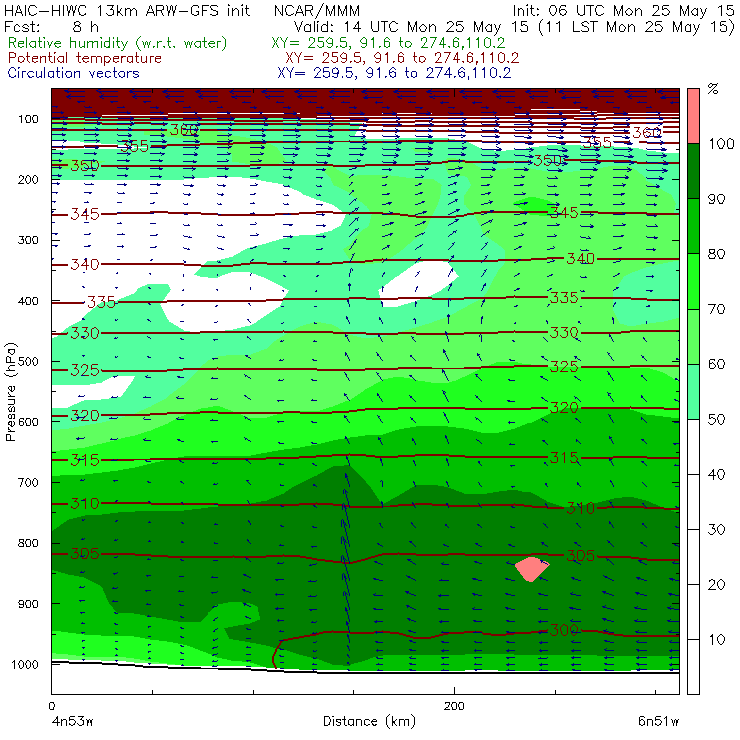Viewport: 740px width, 740px height.
Task: Click the 60-70% light green colorbar segment
Action: 693,336
